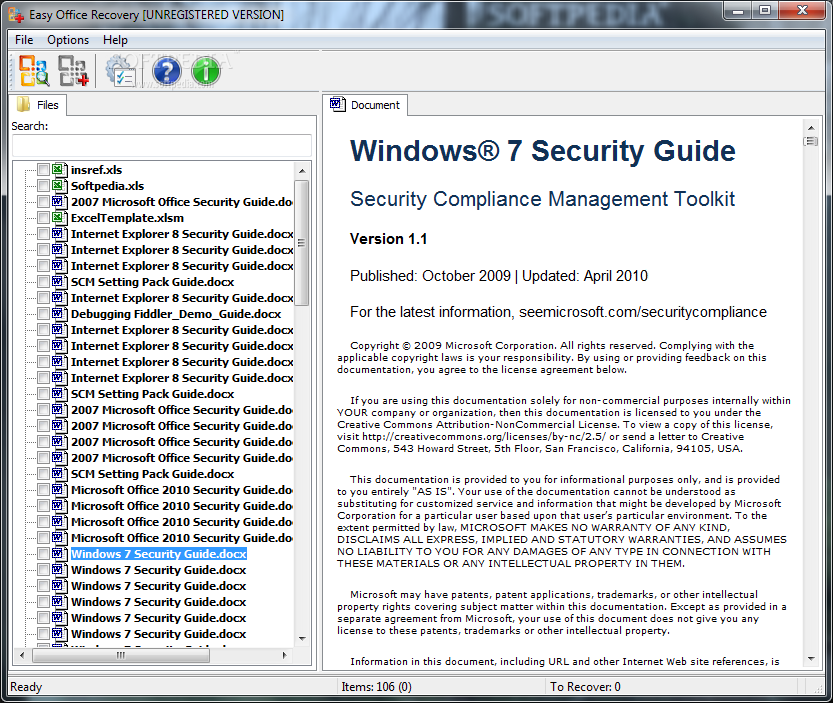Click the scan for files toolbar icon

coord(34,71)
